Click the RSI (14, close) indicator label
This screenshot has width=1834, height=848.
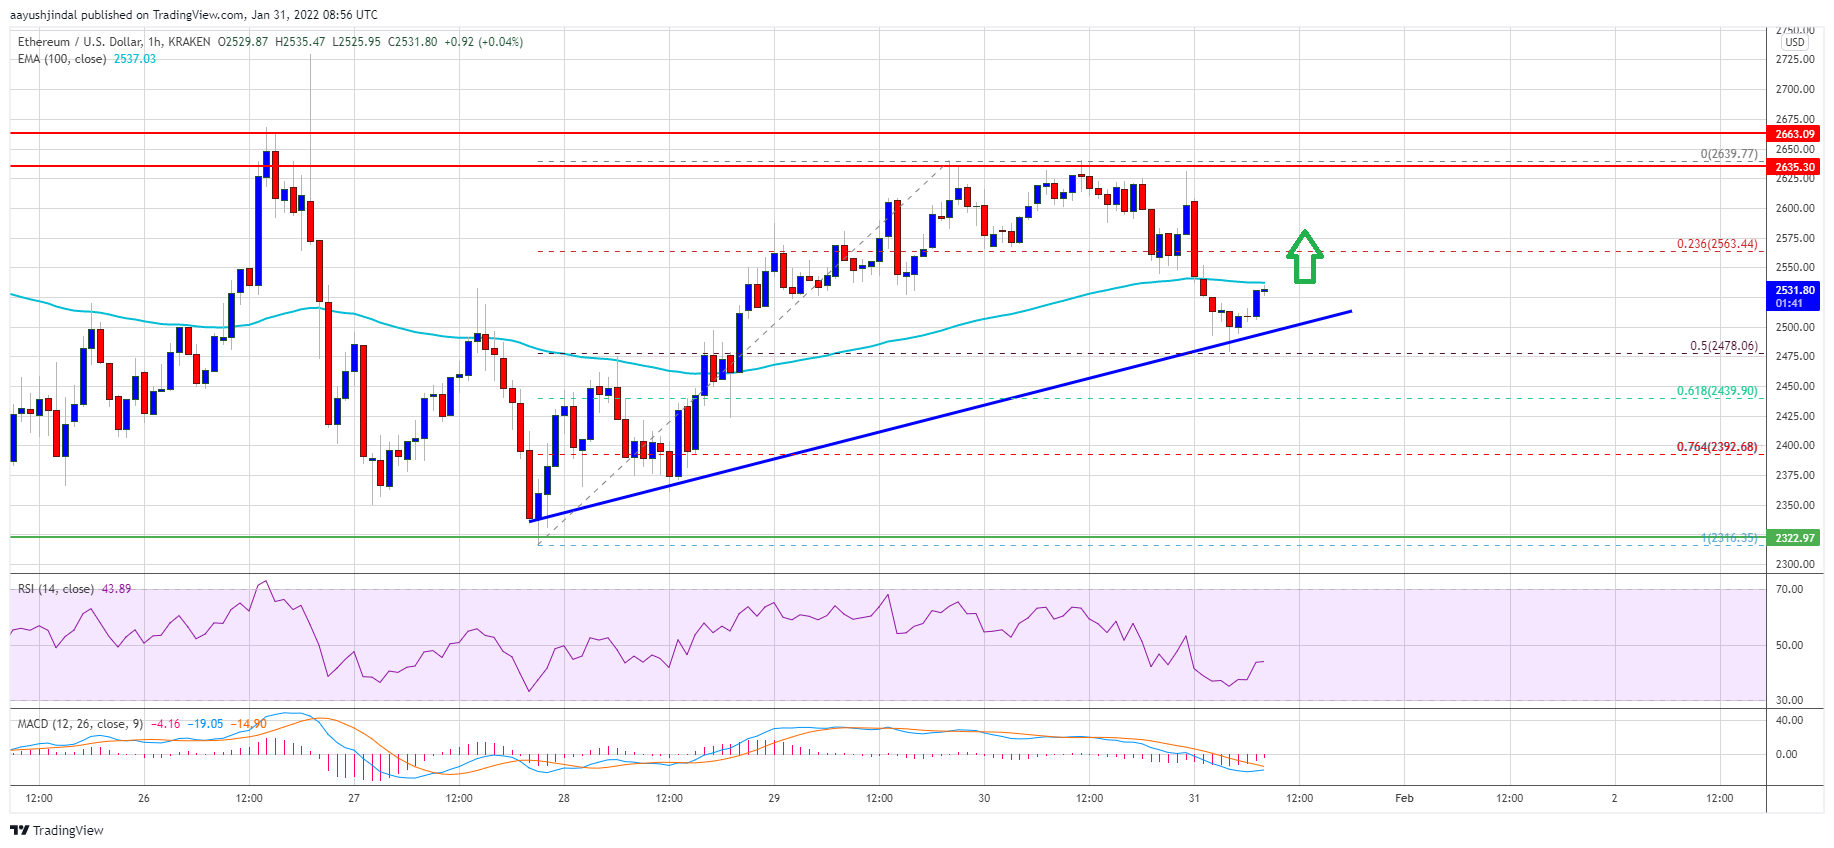56,589
